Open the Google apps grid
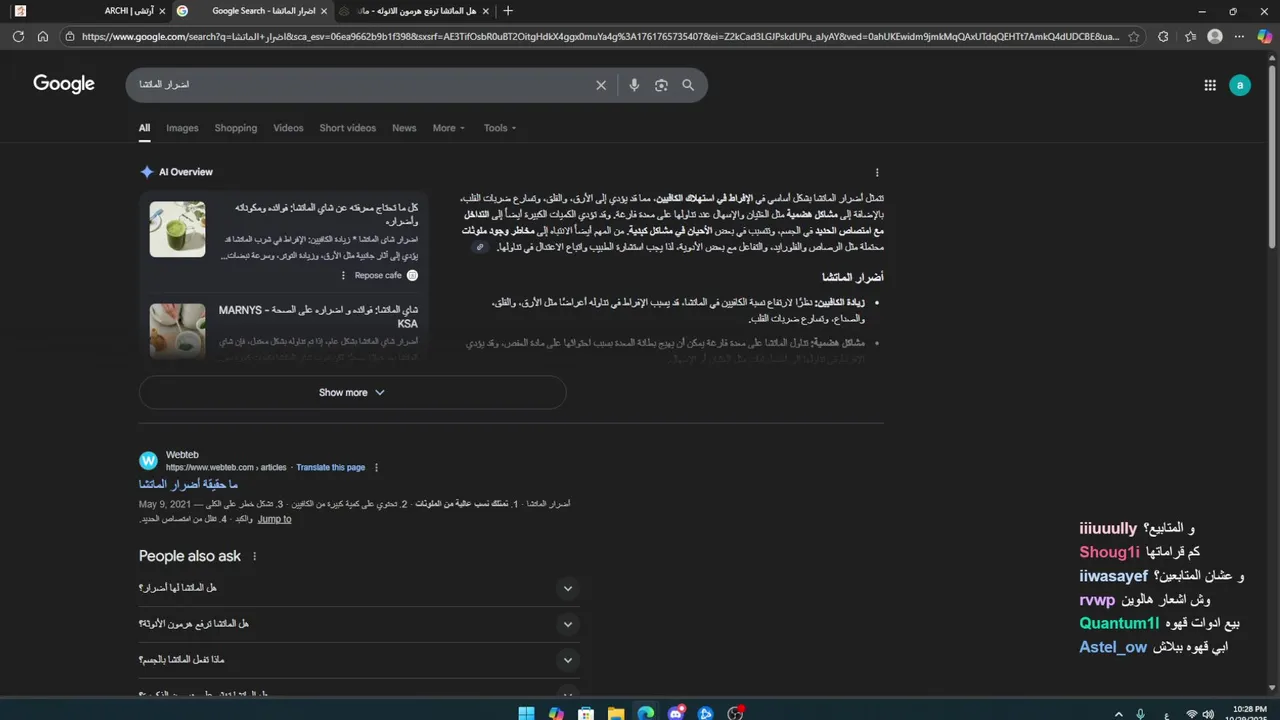1280x720 pixels. point(1210,85)
